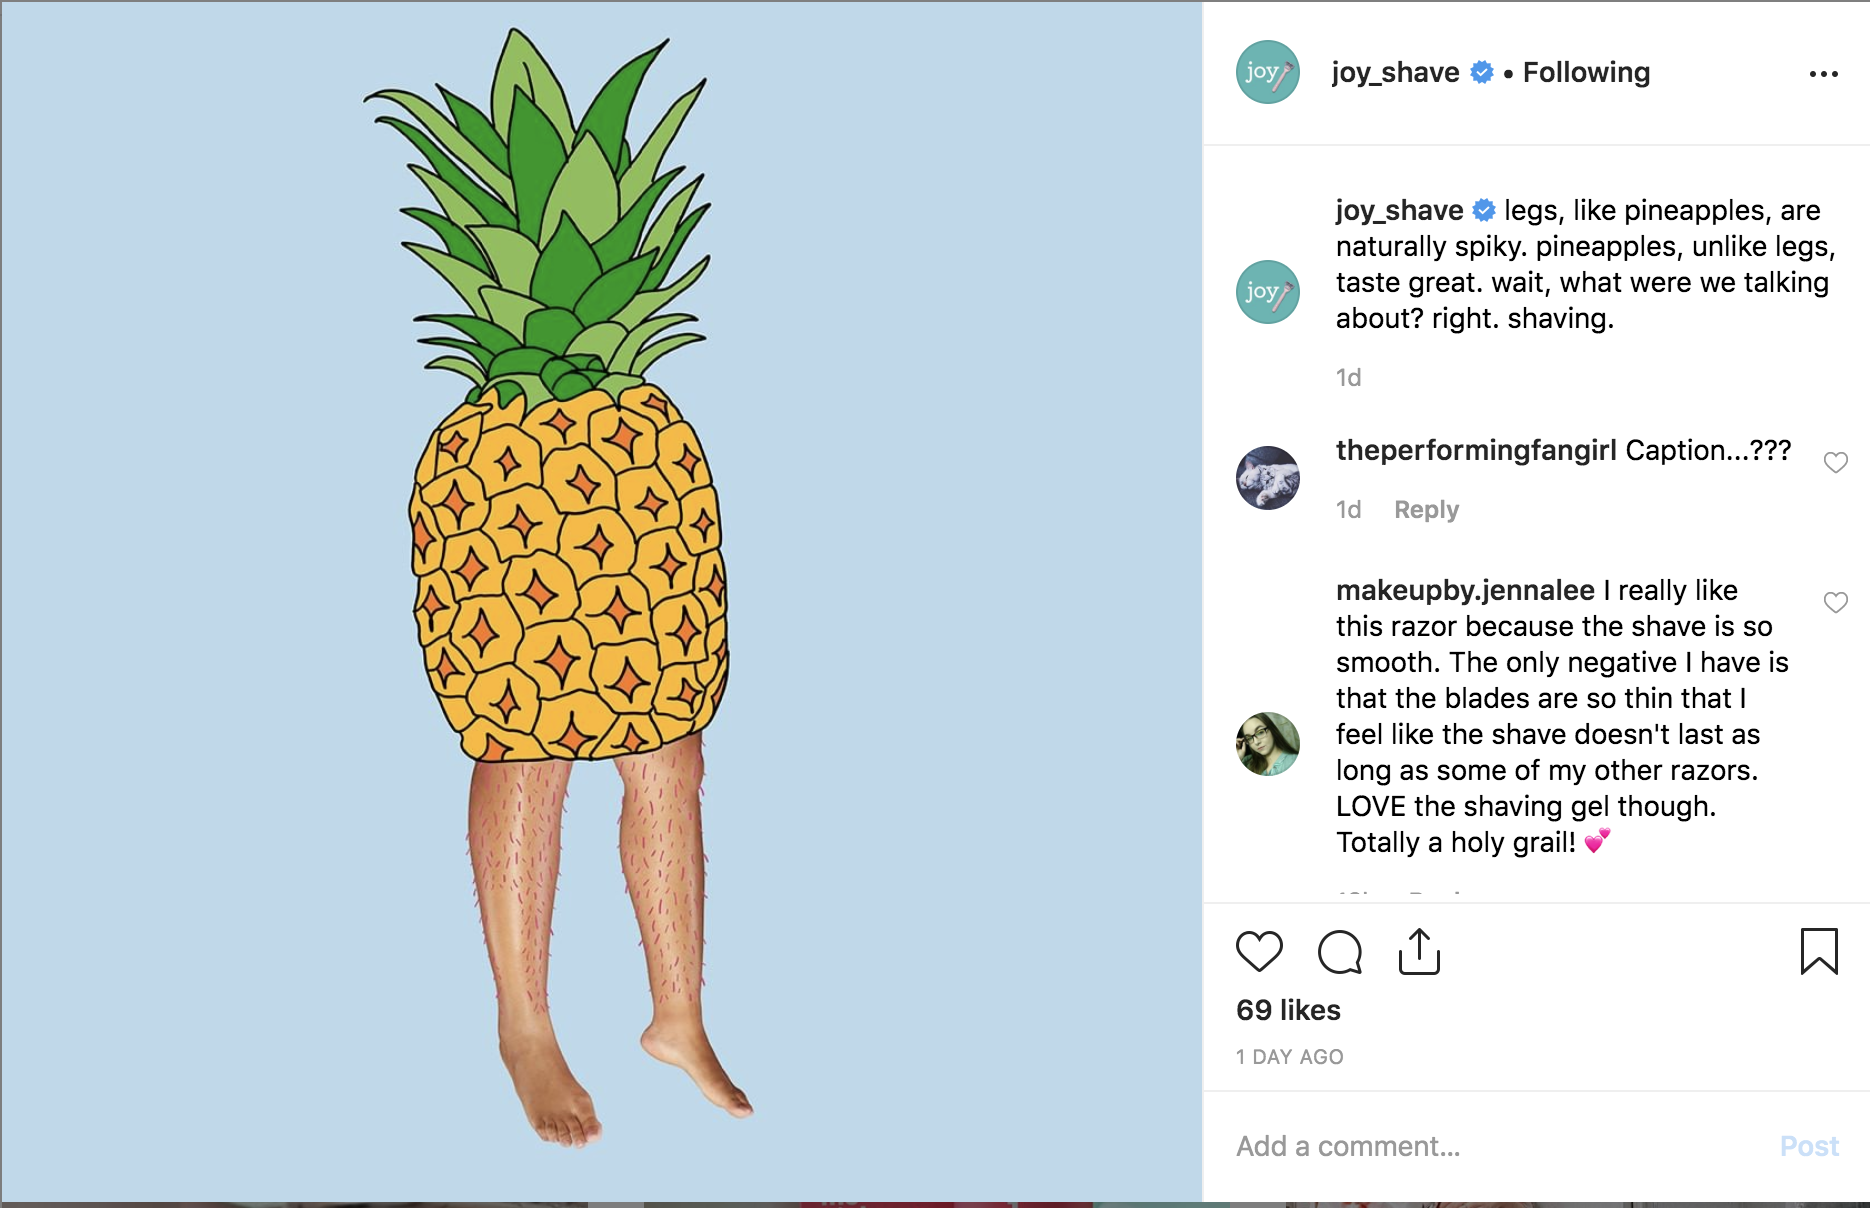Viewport: 1870px width, 1208px height.
Task: Share the post via the share icon
Action: [1419, 951]
